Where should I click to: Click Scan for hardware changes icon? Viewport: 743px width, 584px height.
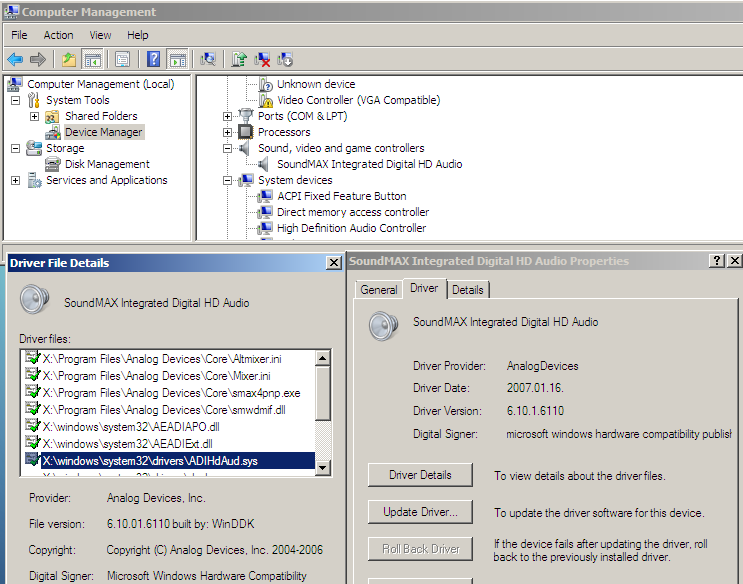point(208,59)
